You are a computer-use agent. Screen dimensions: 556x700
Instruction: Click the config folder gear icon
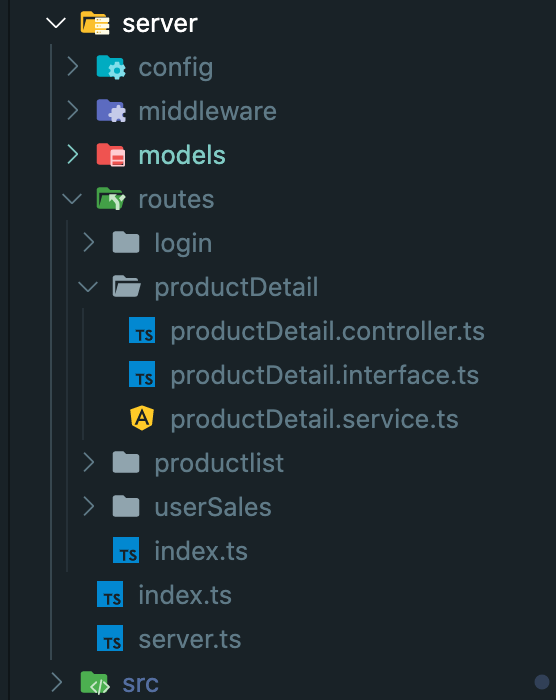pos(111,67)
